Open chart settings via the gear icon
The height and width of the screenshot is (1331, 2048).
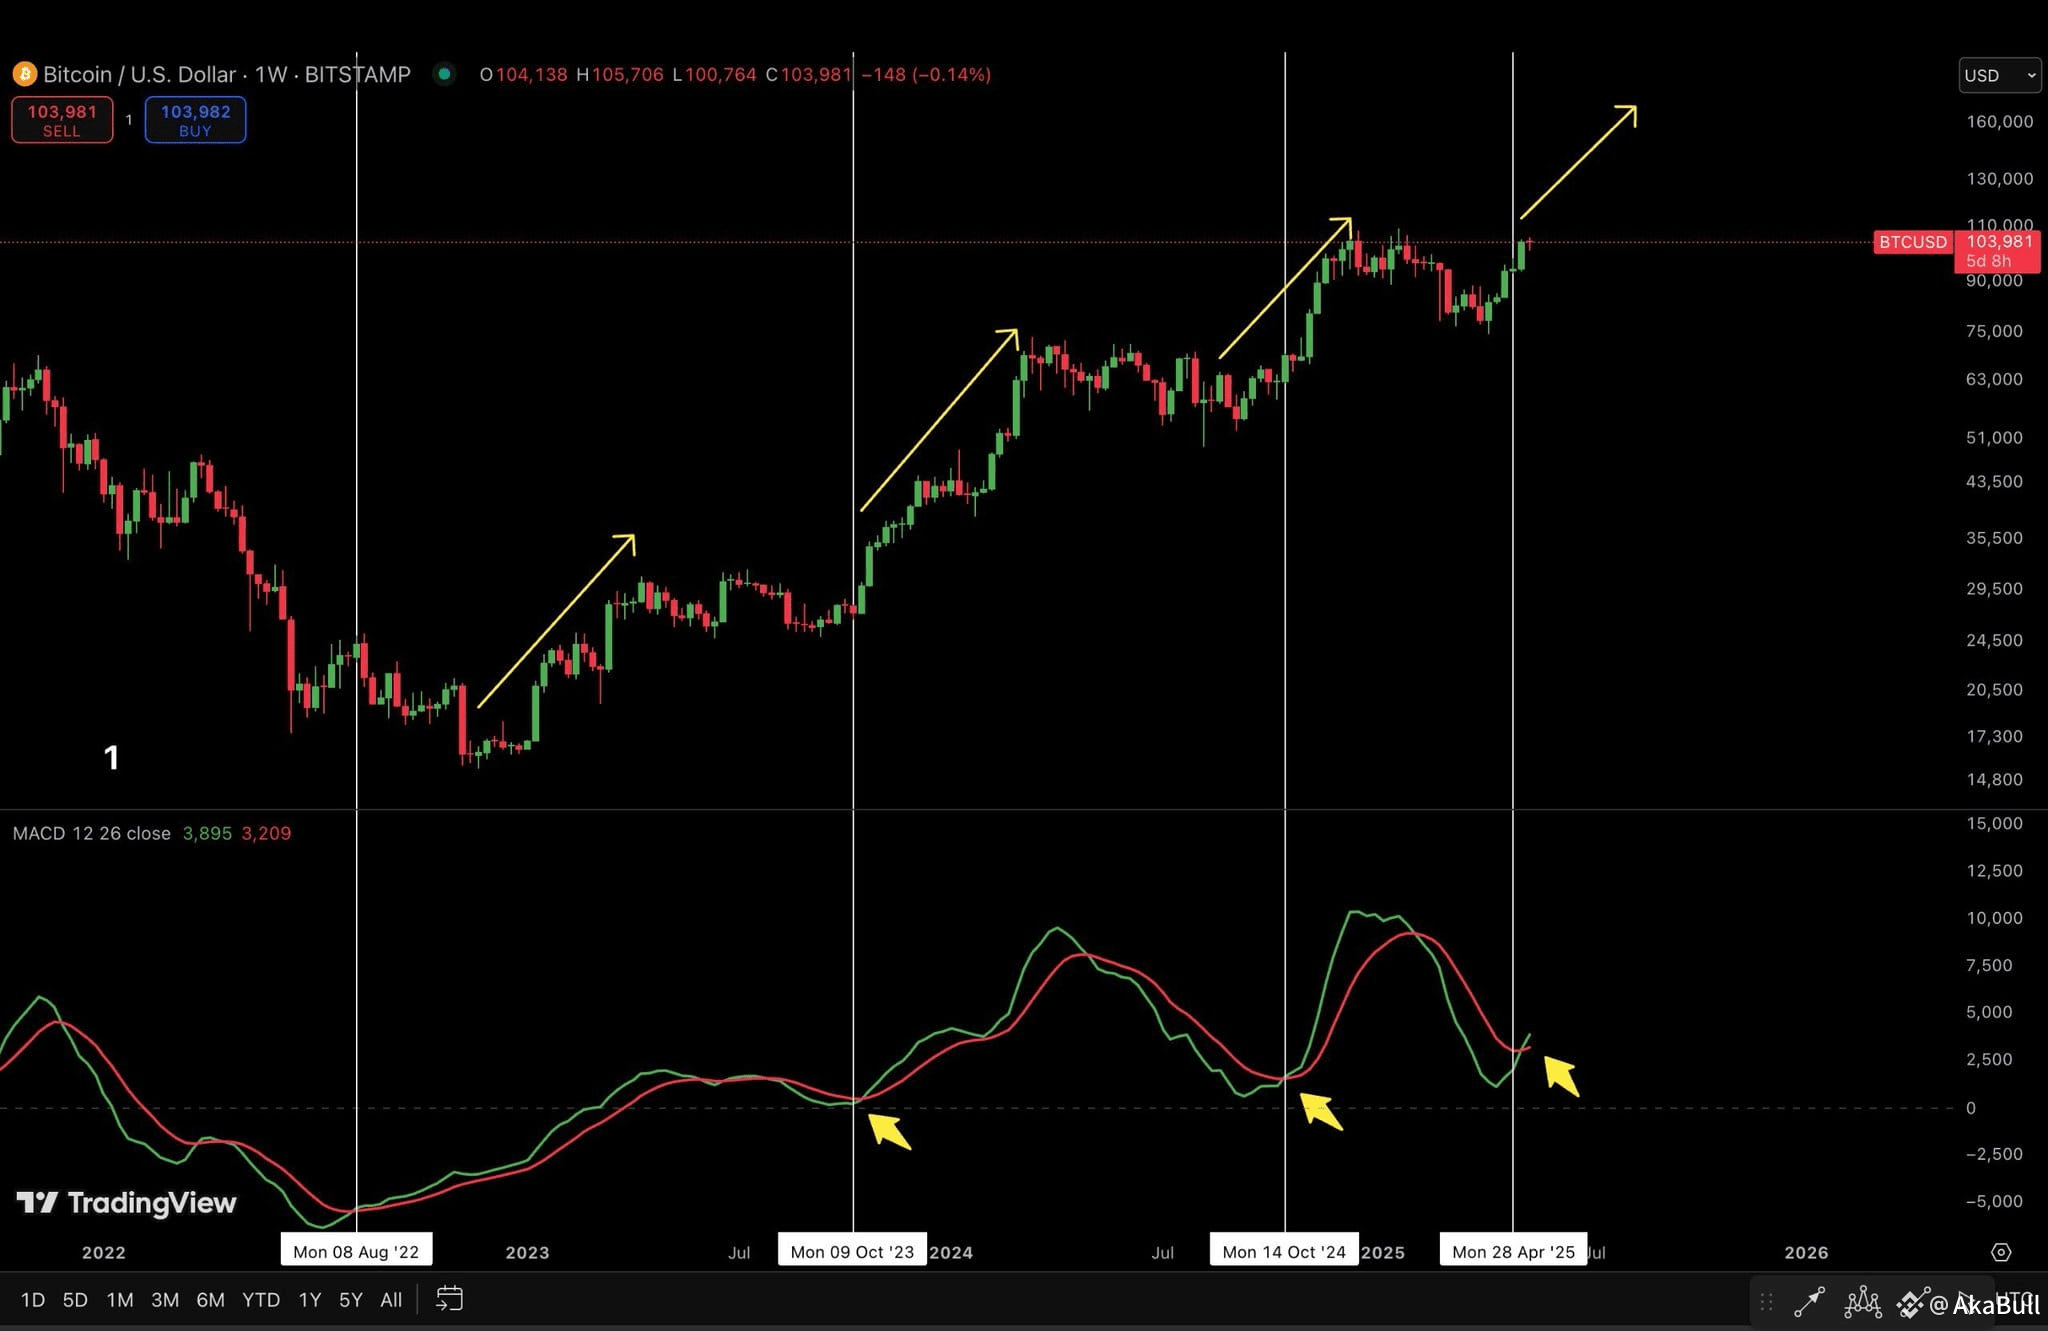coord(2003,1251)
